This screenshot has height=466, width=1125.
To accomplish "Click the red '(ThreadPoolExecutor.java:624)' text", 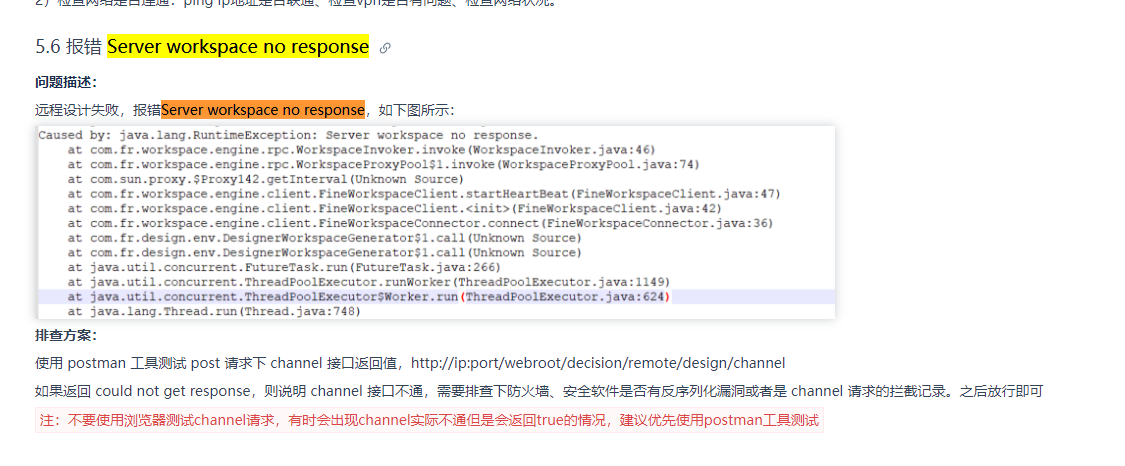I will coord(565,297).
